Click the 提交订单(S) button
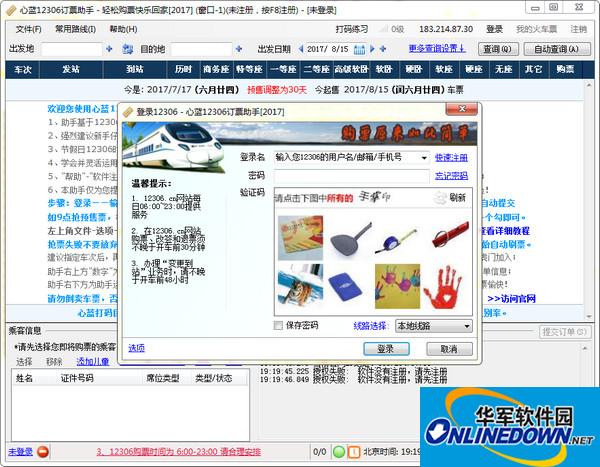The width and height of the screenshot is (600, 467). [x=564, y=332]
